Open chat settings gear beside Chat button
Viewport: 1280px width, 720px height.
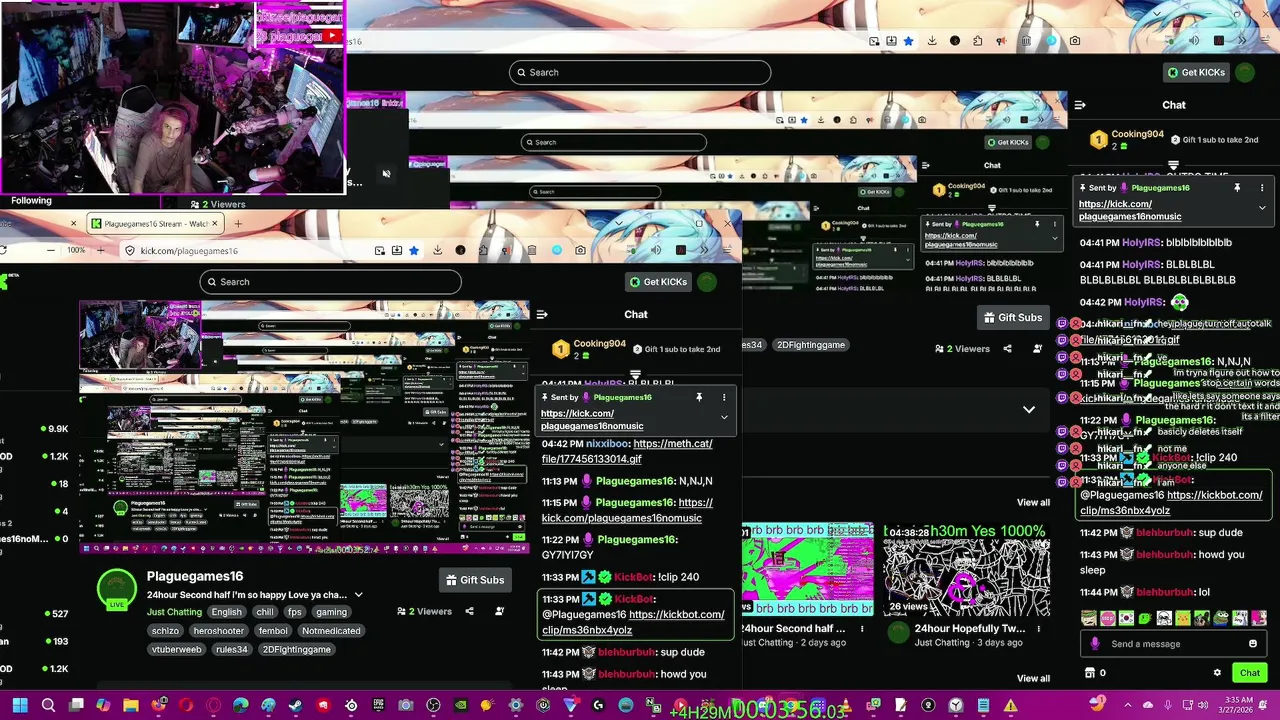coord(1217,673)
